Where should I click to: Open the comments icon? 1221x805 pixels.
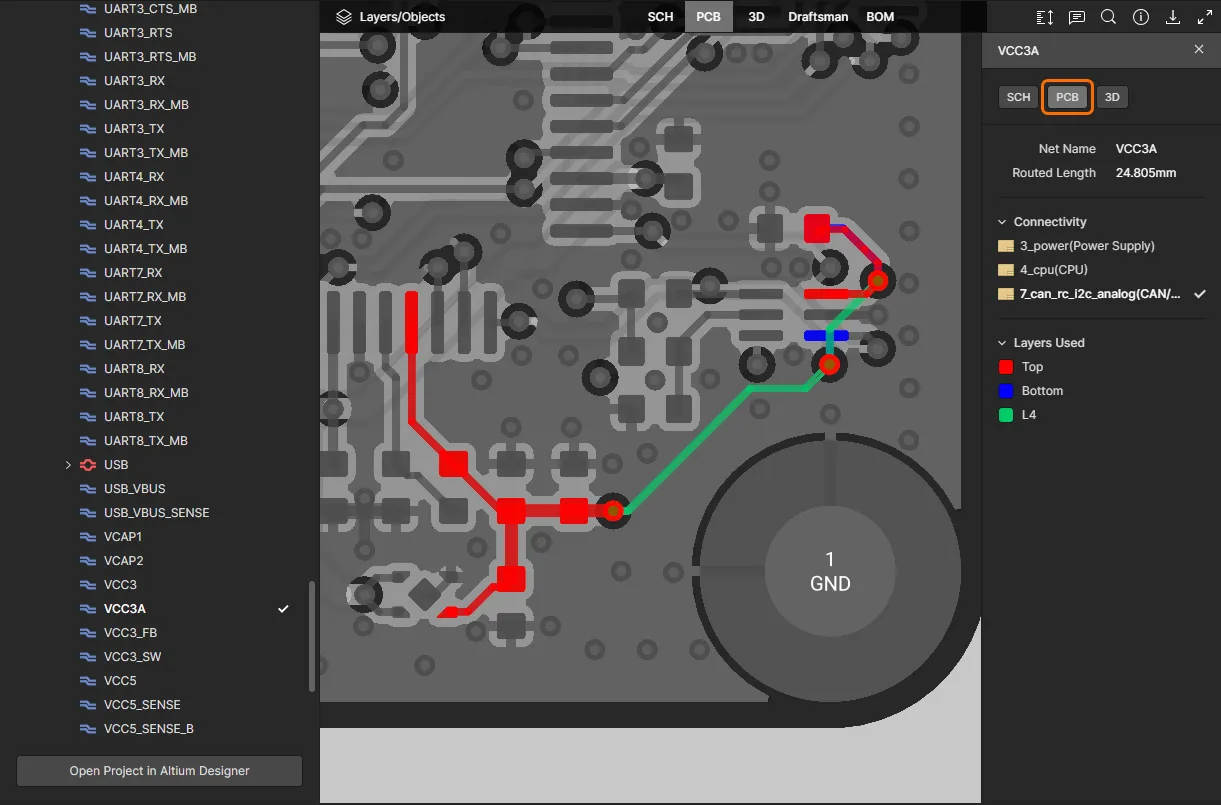click(x=1077, y=17)
